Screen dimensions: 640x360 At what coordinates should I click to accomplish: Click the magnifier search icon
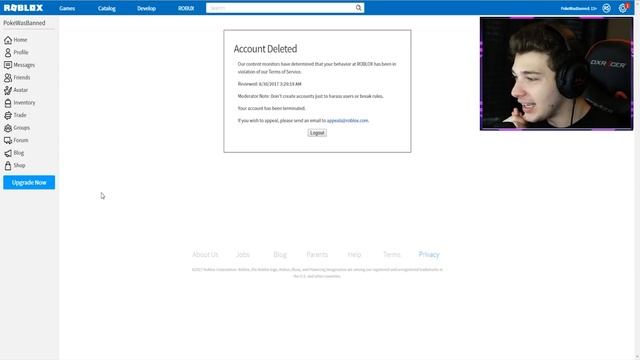358,8
